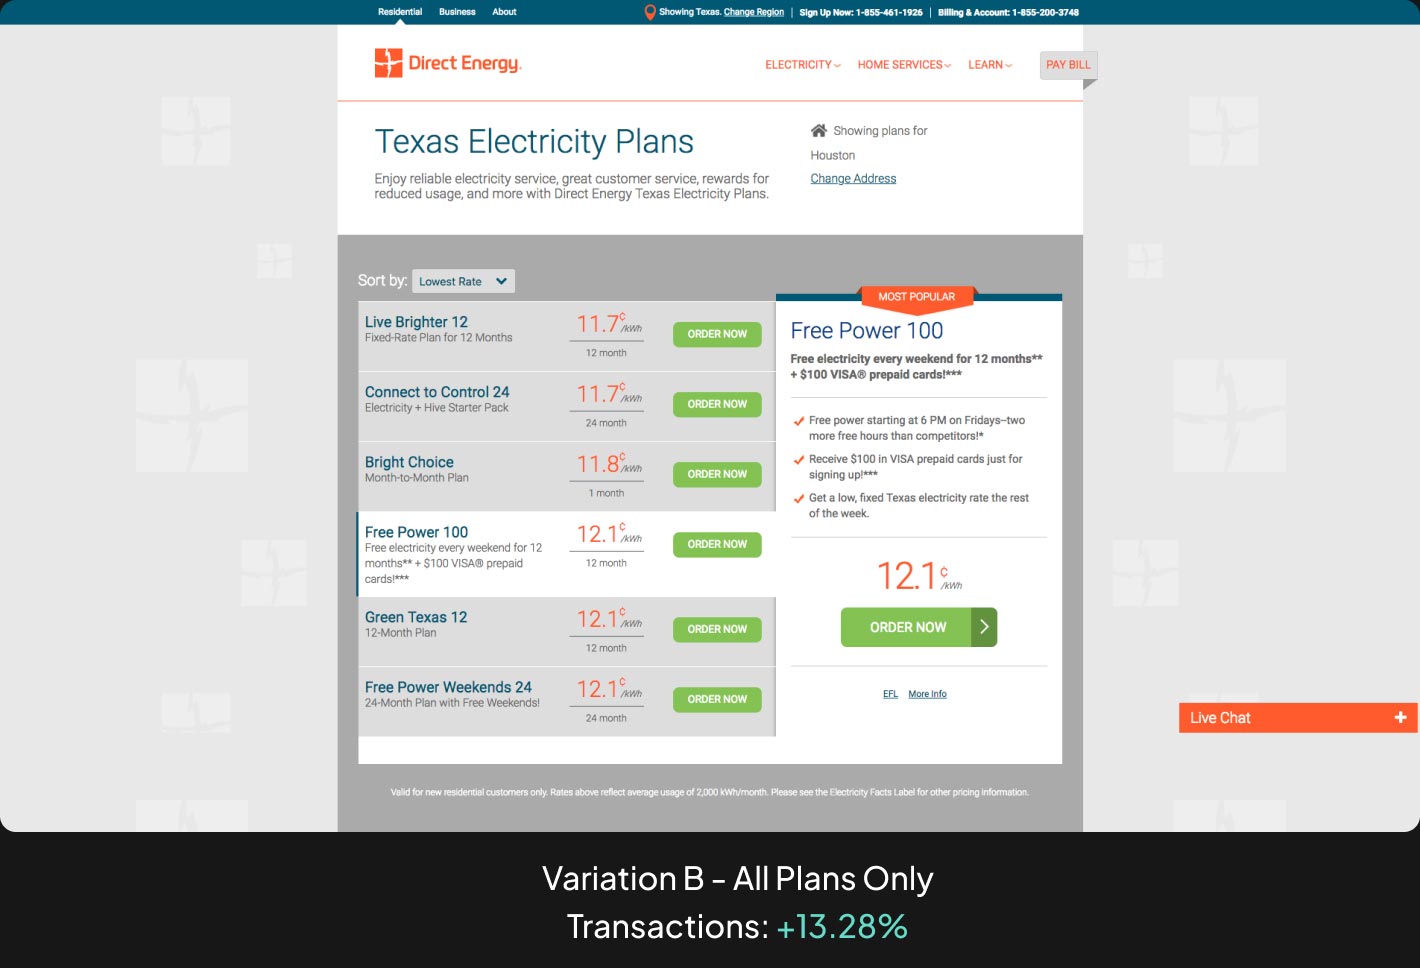Order the Live Brighter 12 plan
This screenshot has height=968, width=1420.
pos(717,334)
